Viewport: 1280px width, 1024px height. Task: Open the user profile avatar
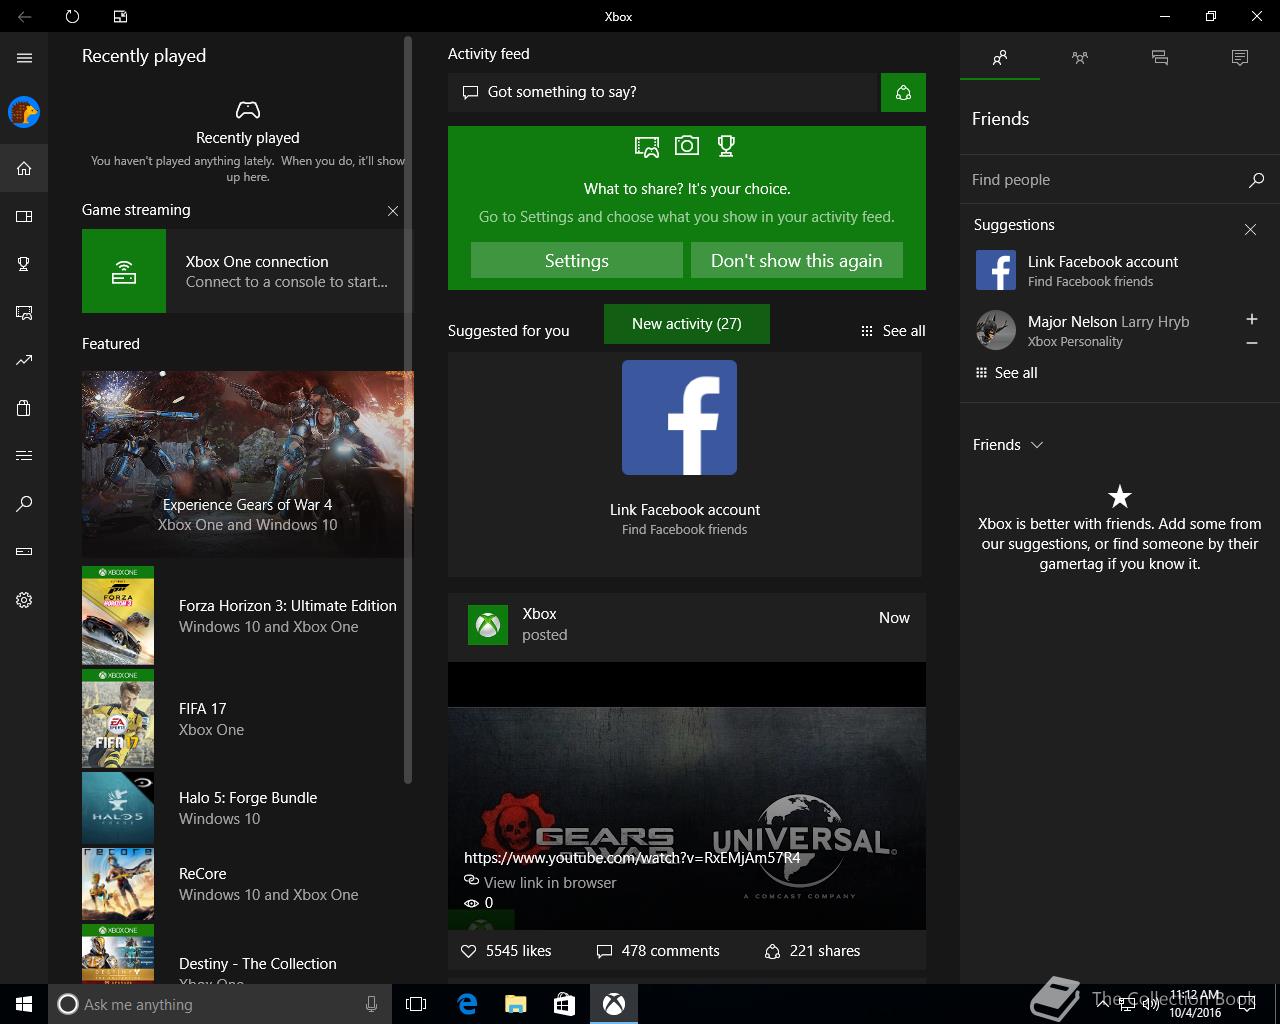pyautogui.click(x=24, y=112)
